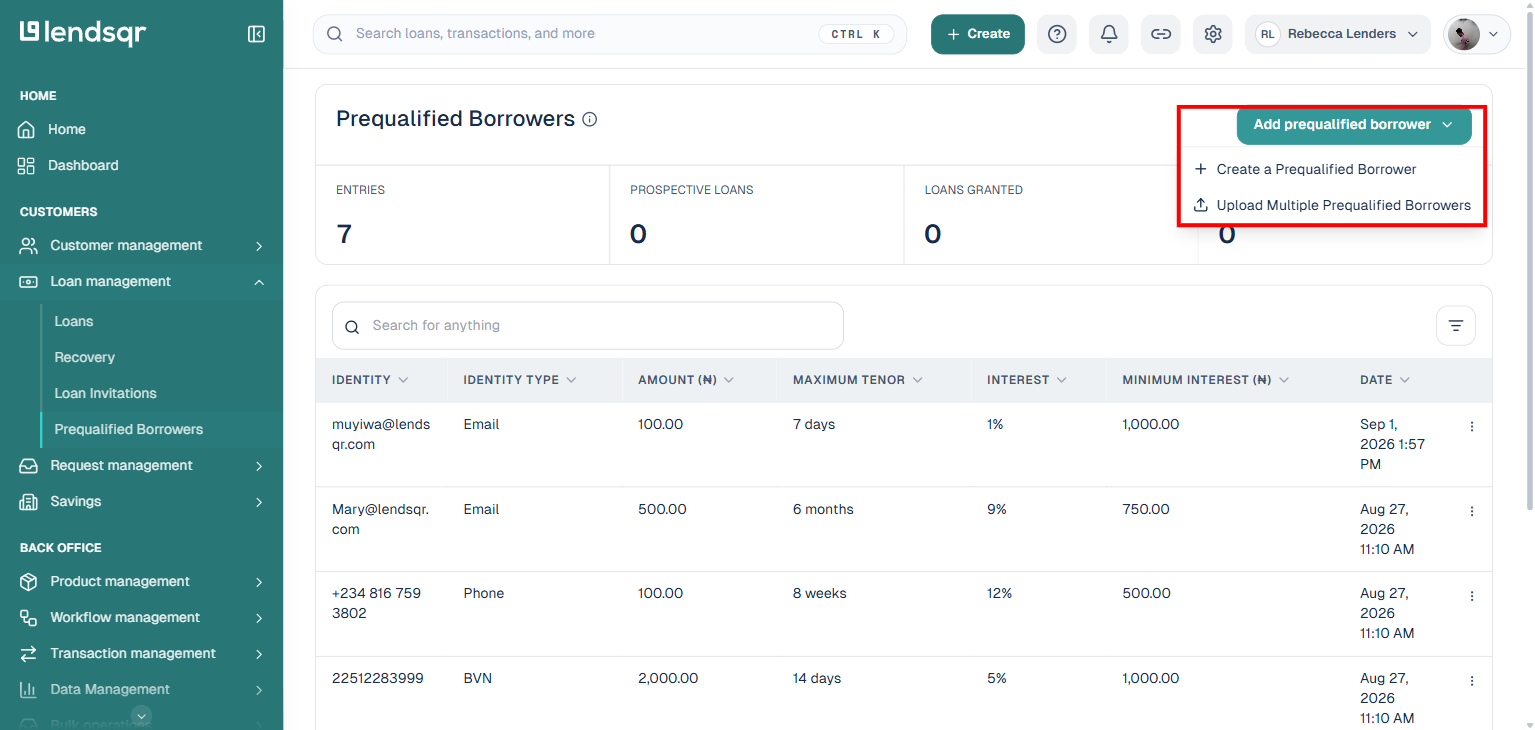
Task: Sort by AMOUNT column header
Action: [686, 381]
